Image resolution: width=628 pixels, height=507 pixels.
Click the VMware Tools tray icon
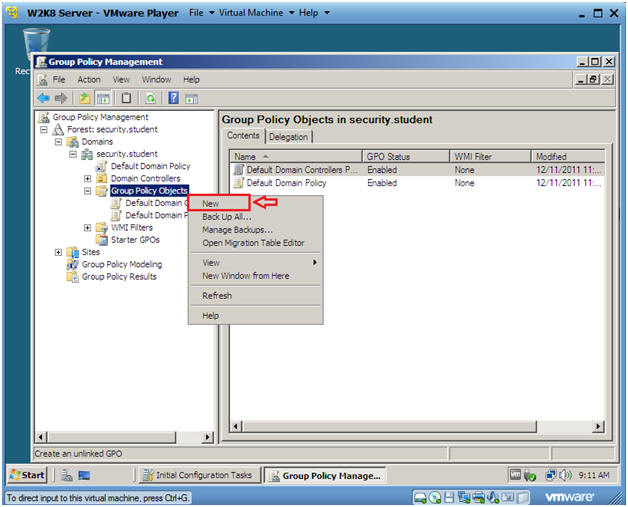tap(515, 475)
